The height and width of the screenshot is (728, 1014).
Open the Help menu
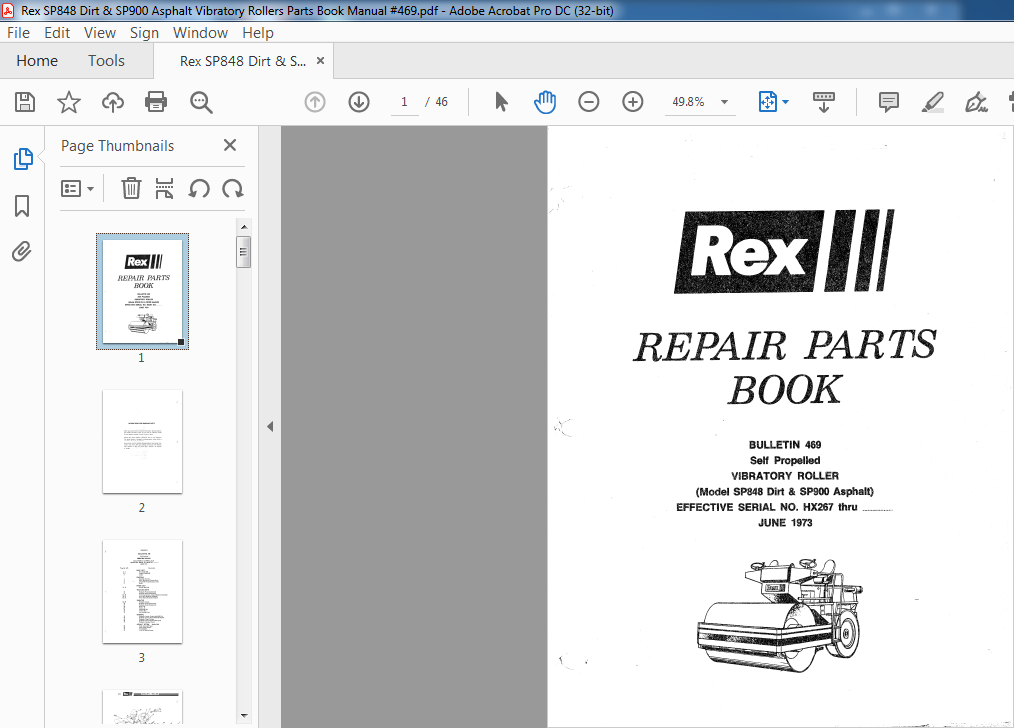258,32
